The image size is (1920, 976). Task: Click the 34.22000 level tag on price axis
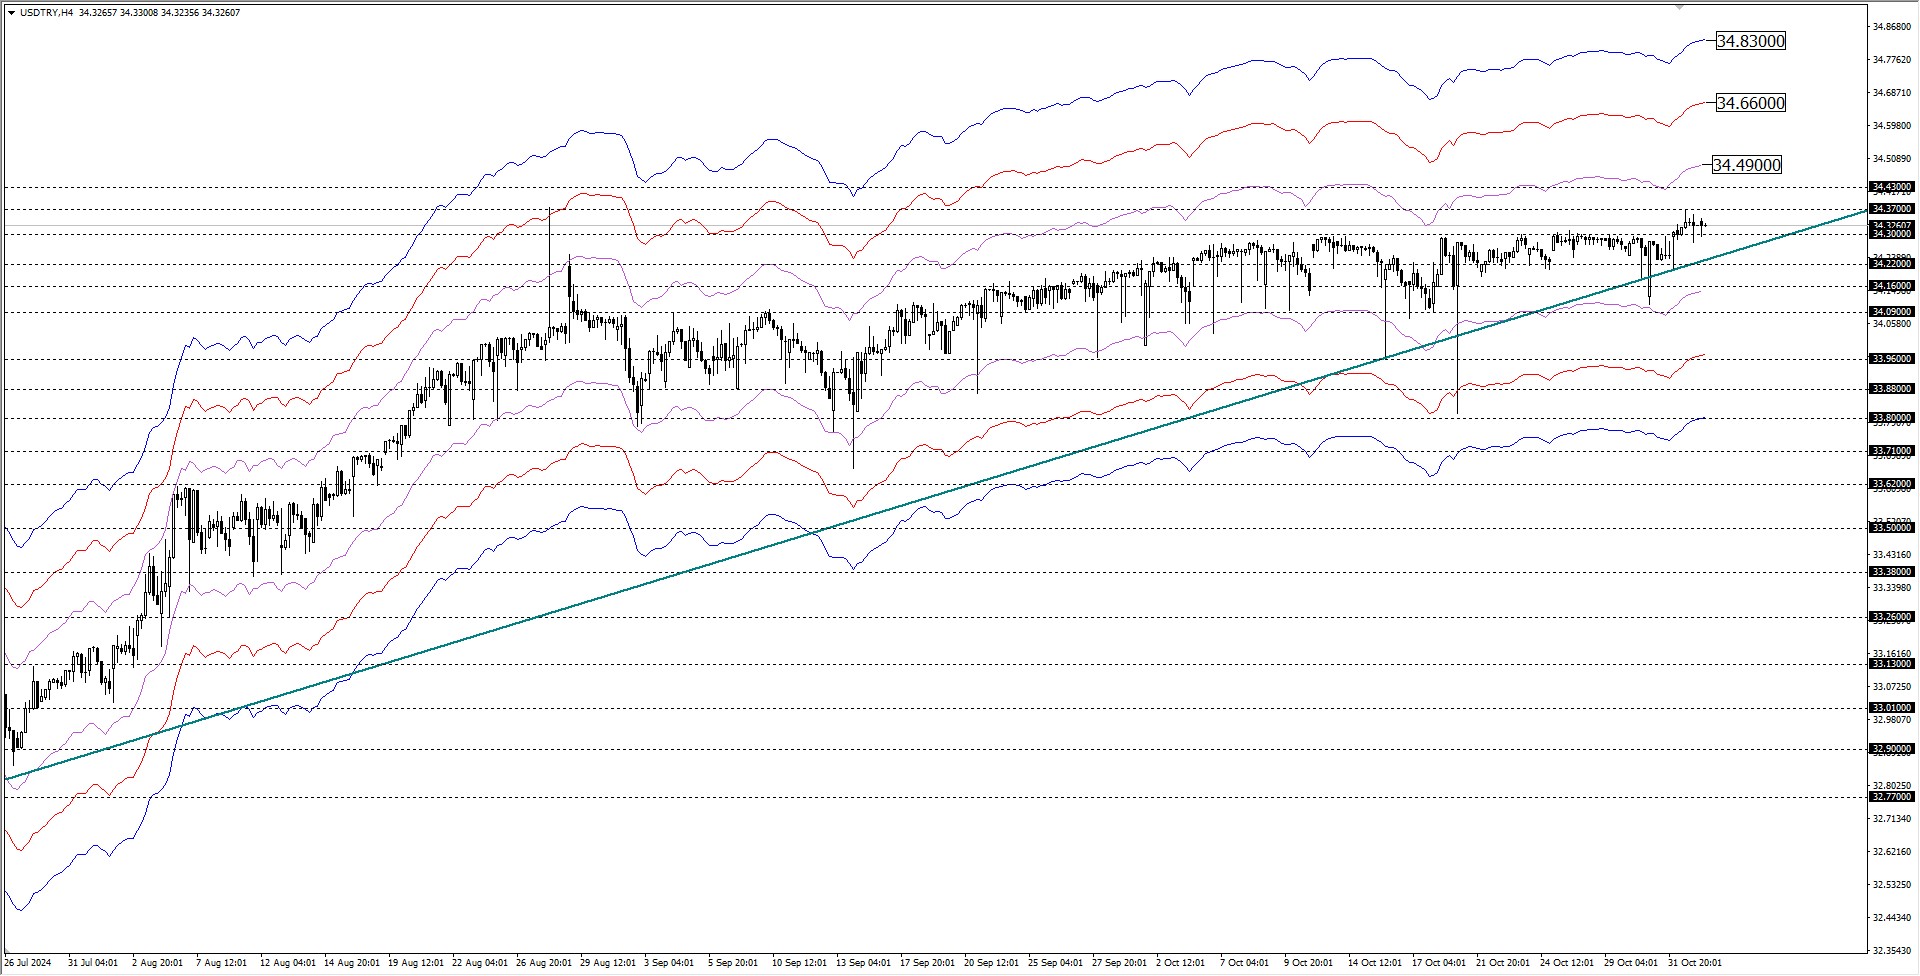[x=1892, y=264]
